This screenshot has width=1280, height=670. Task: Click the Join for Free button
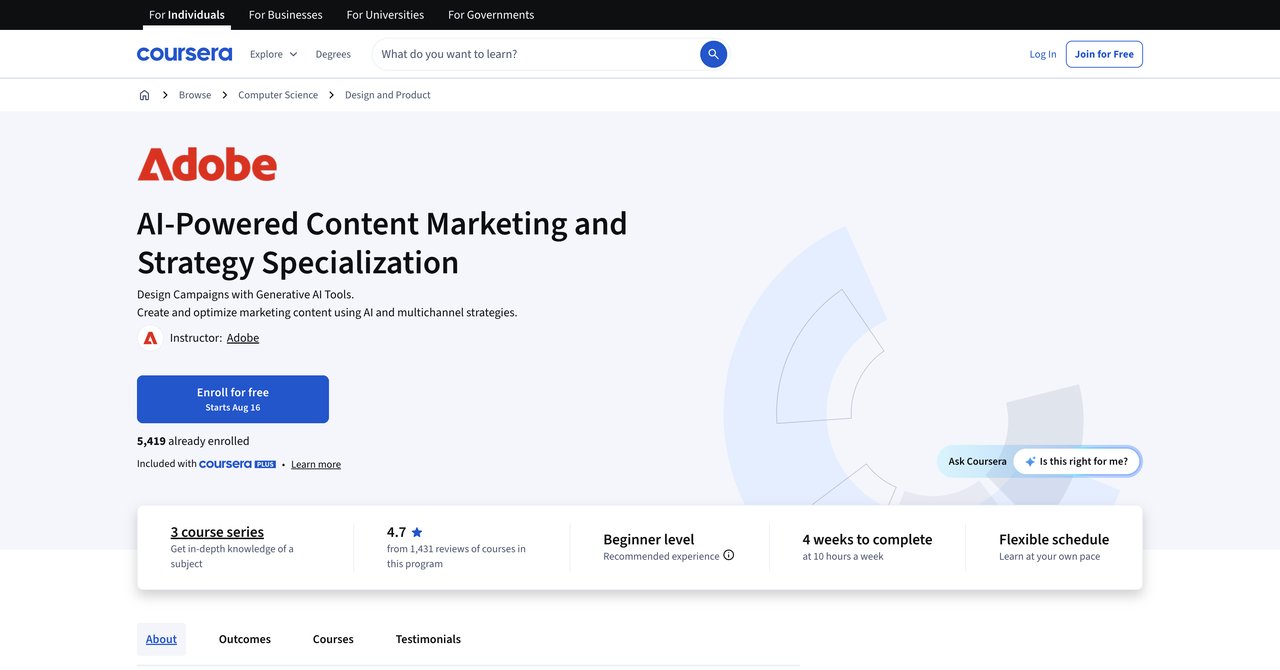tap(1104, 54)
